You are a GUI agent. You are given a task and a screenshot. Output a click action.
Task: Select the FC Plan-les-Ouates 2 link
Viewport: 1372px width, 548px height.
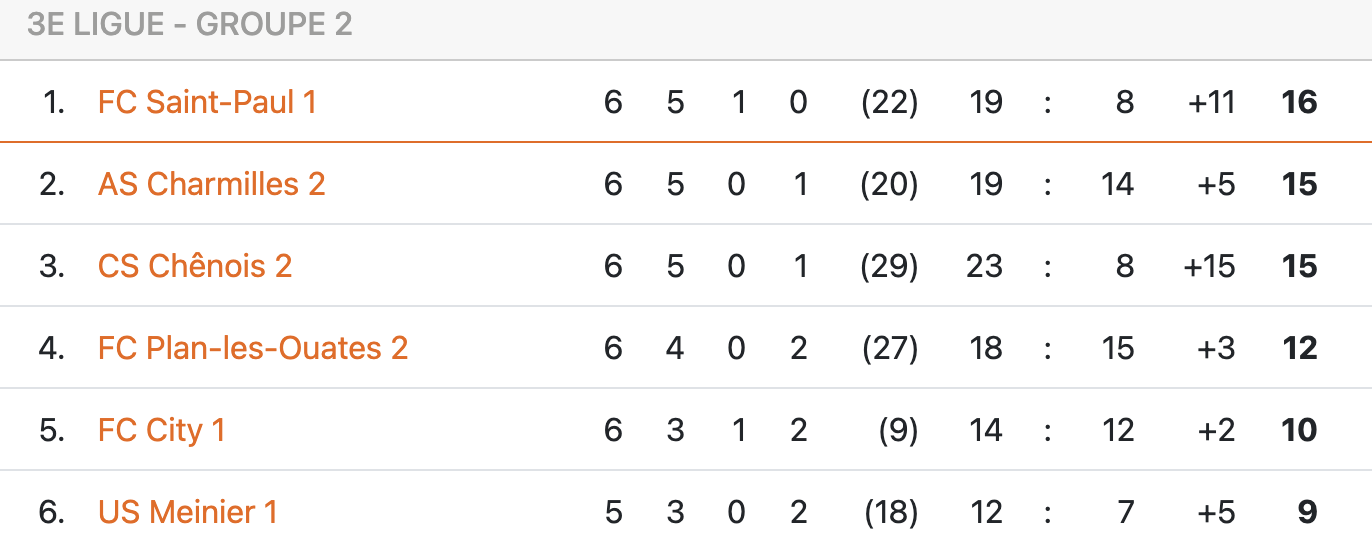(253, 348)
